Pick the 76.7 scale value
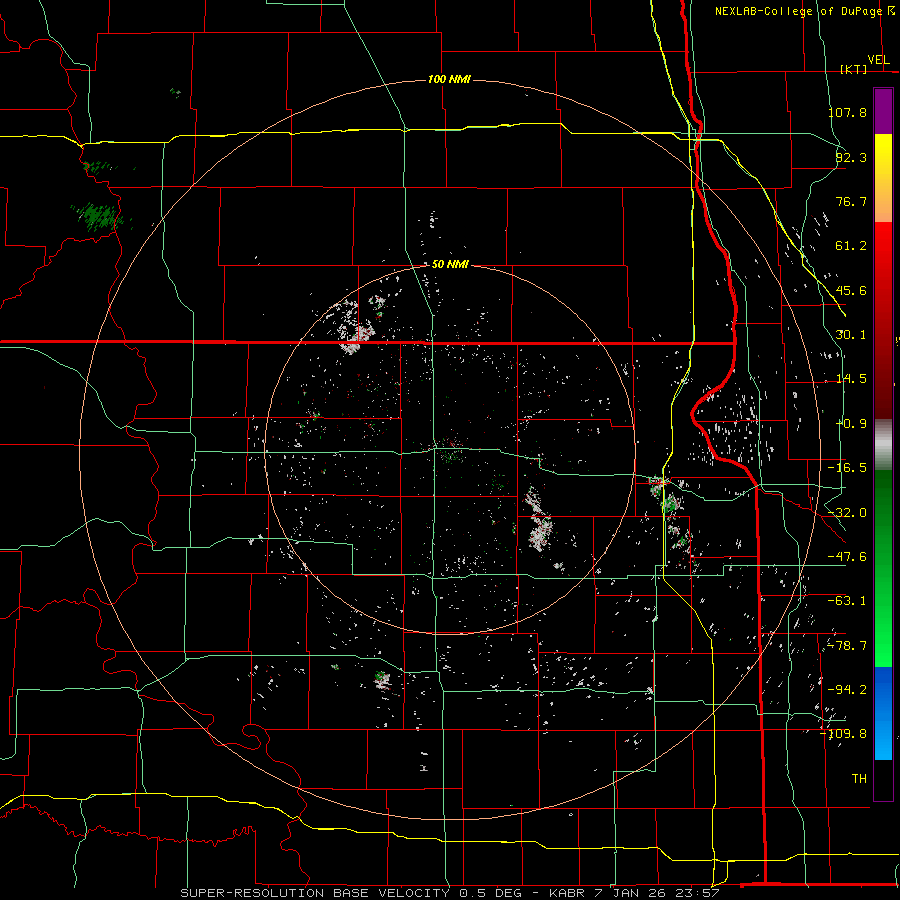This screenshot has height=900, width=900. (851, 201)
